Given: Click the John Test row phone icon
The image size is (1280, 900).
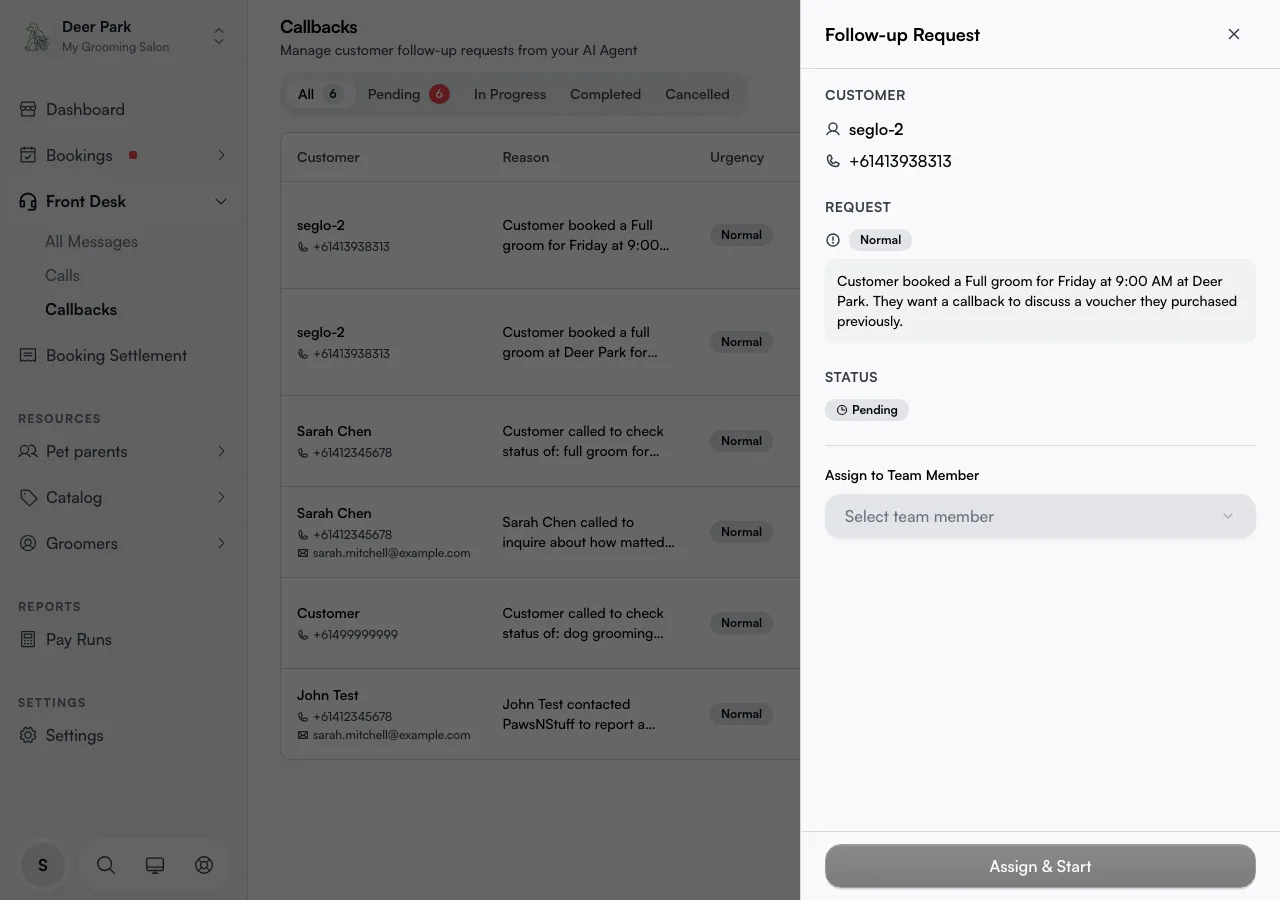Looking at the screenshot, I should (303, 717).
